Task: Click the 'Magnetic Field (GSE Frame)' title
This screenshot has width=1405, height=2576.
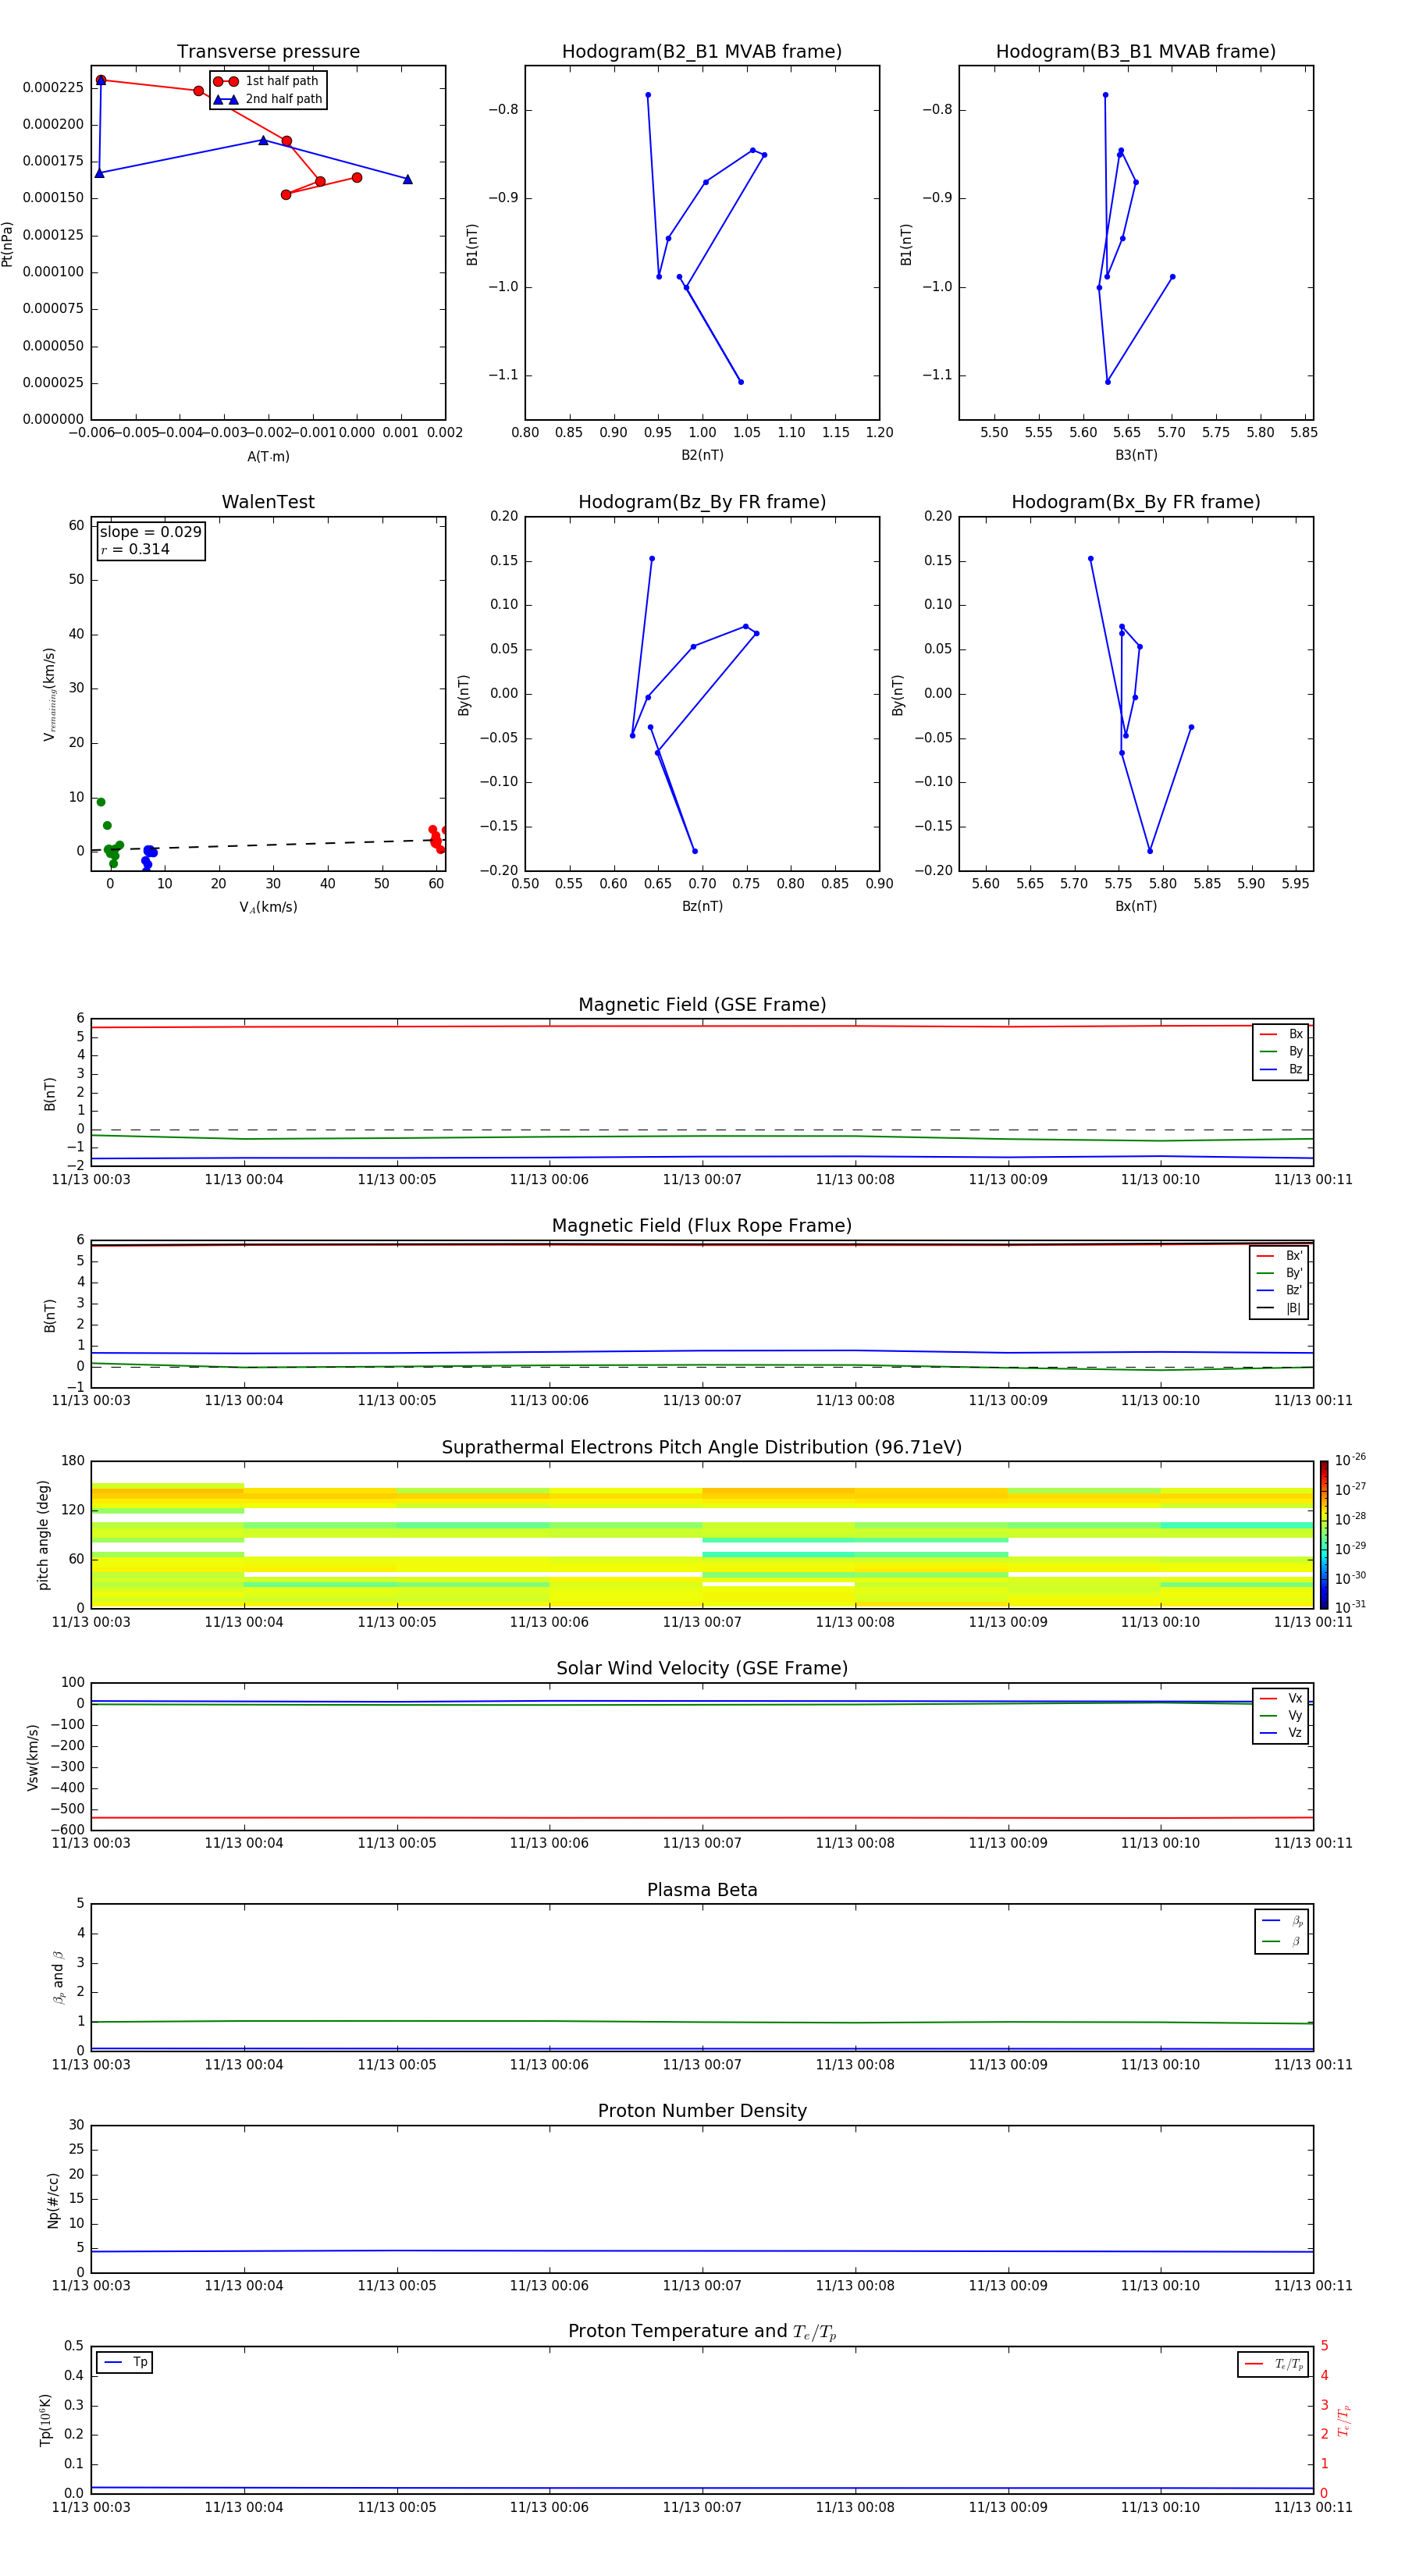Action: pyautogui.click(x=702, y=1004)
